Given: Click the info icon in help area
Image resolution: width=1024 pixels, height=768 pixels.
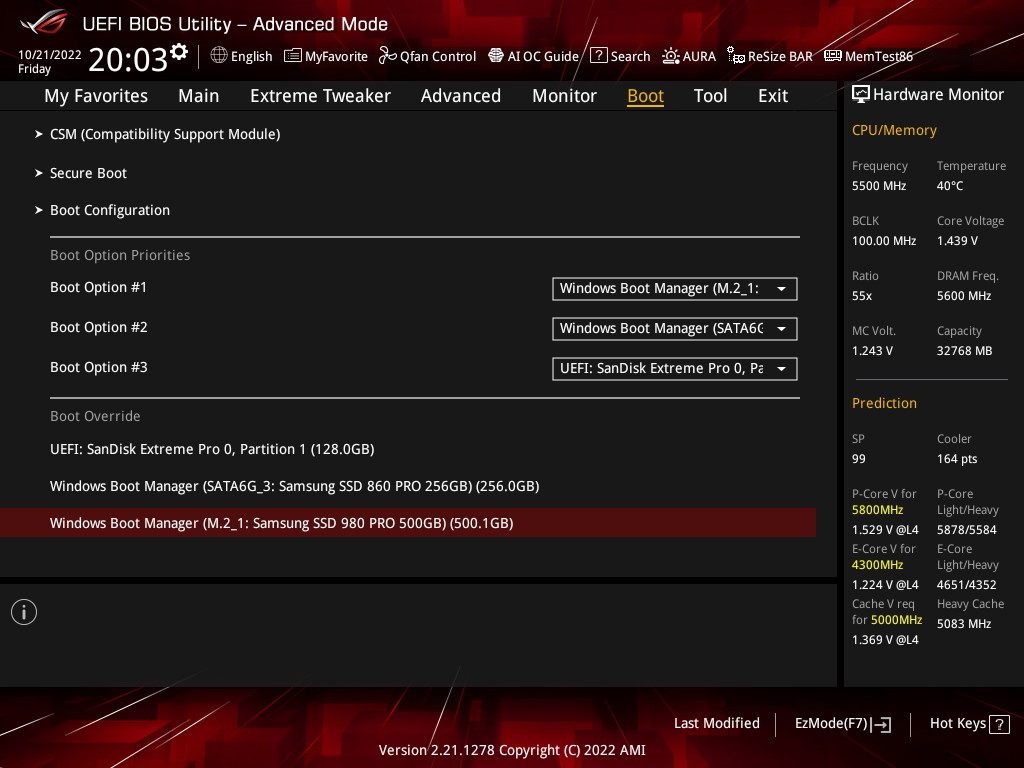Looking at the screenshot, I should 24,612.
